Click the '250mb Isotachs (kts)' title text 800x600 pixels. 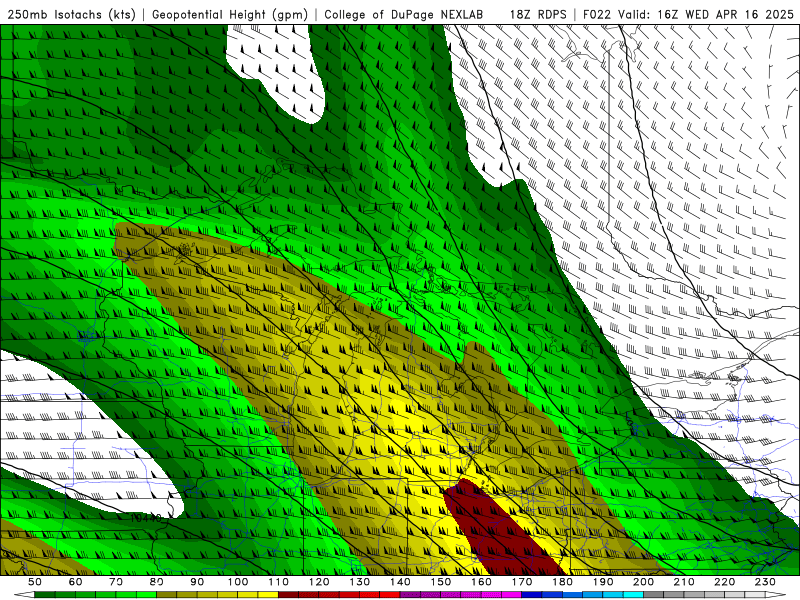(71, 14)
